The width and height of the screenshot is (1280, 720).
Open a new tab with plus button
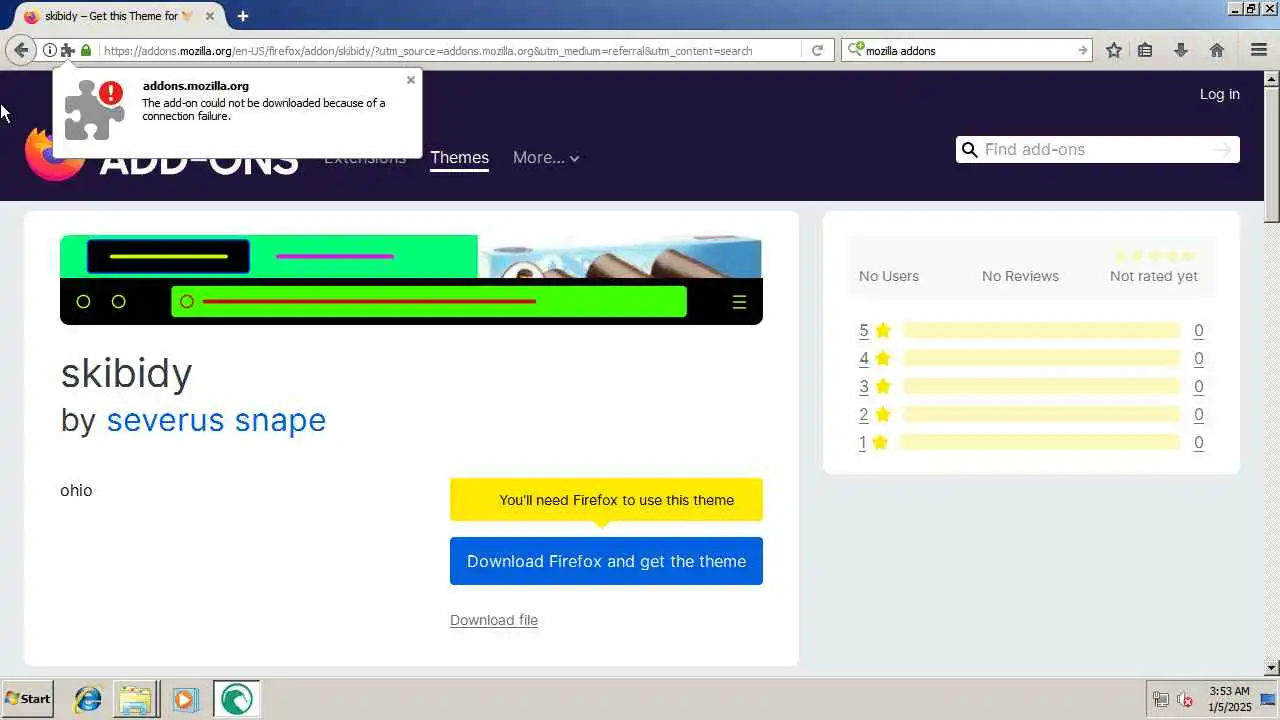243,16
